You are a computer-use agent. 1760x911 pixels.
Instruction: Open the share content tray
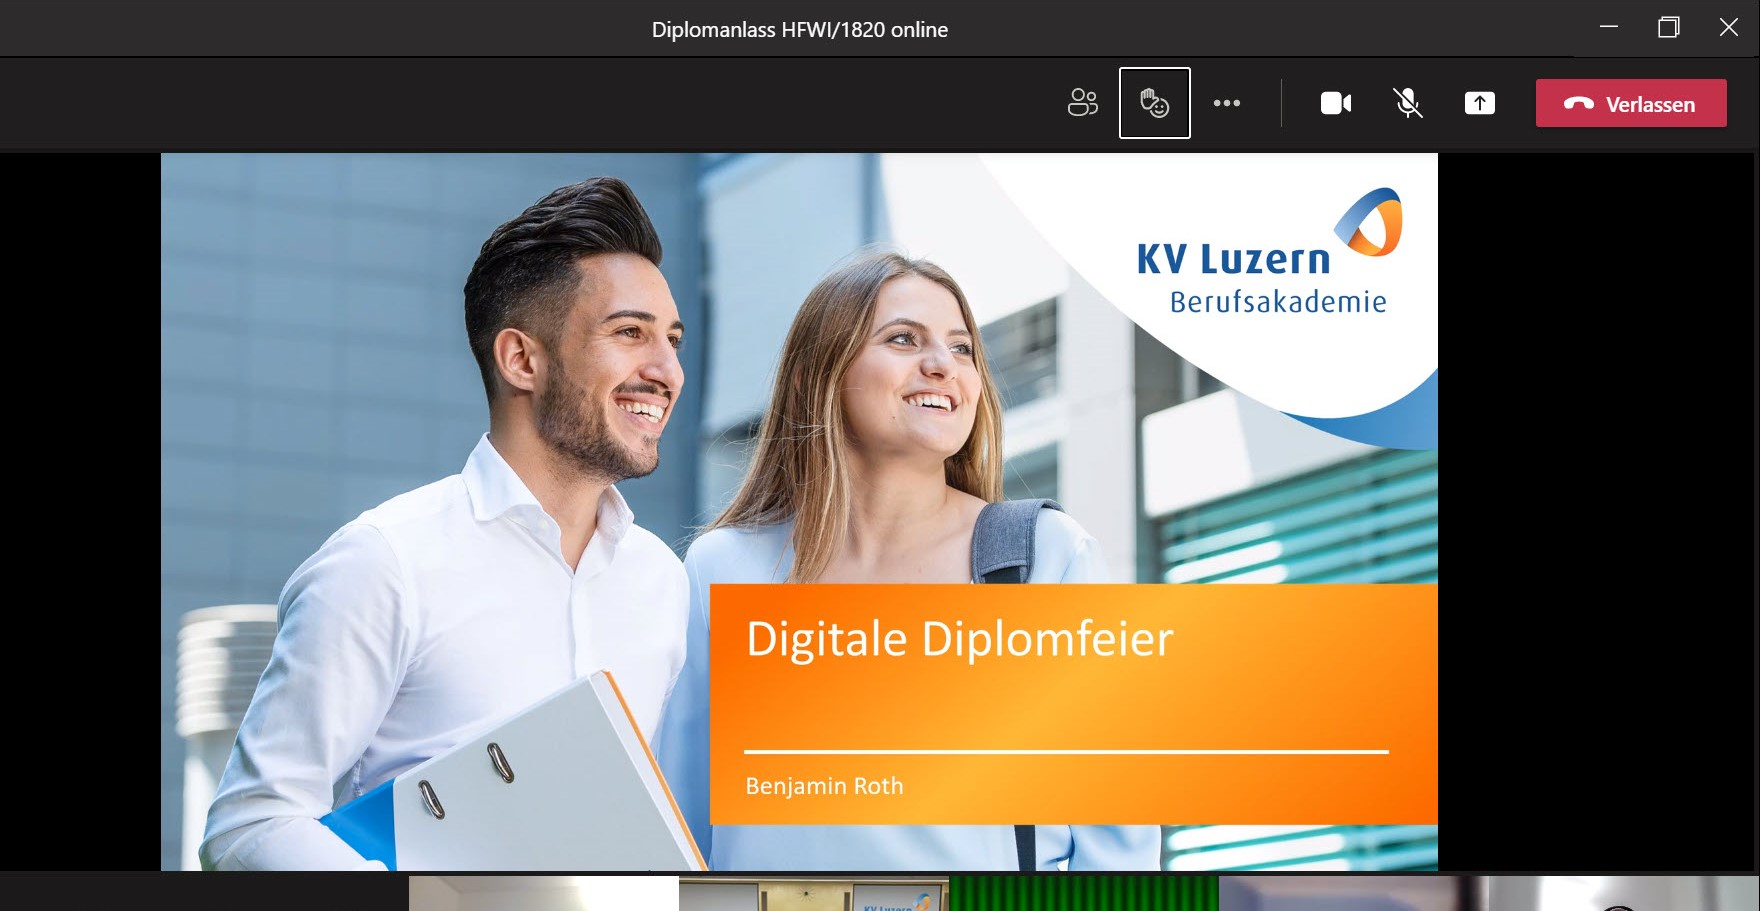pos(1480,103)
